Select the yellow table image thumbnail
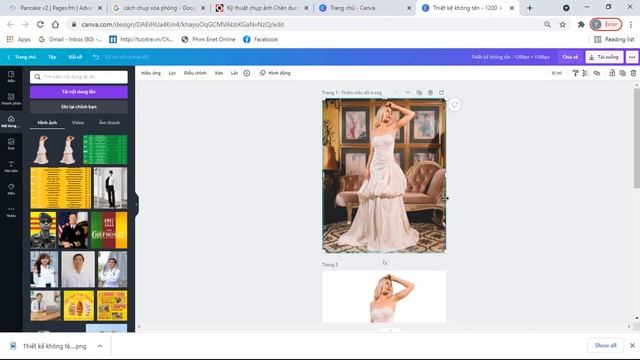 pyautogui.click(x=61, y=188)
